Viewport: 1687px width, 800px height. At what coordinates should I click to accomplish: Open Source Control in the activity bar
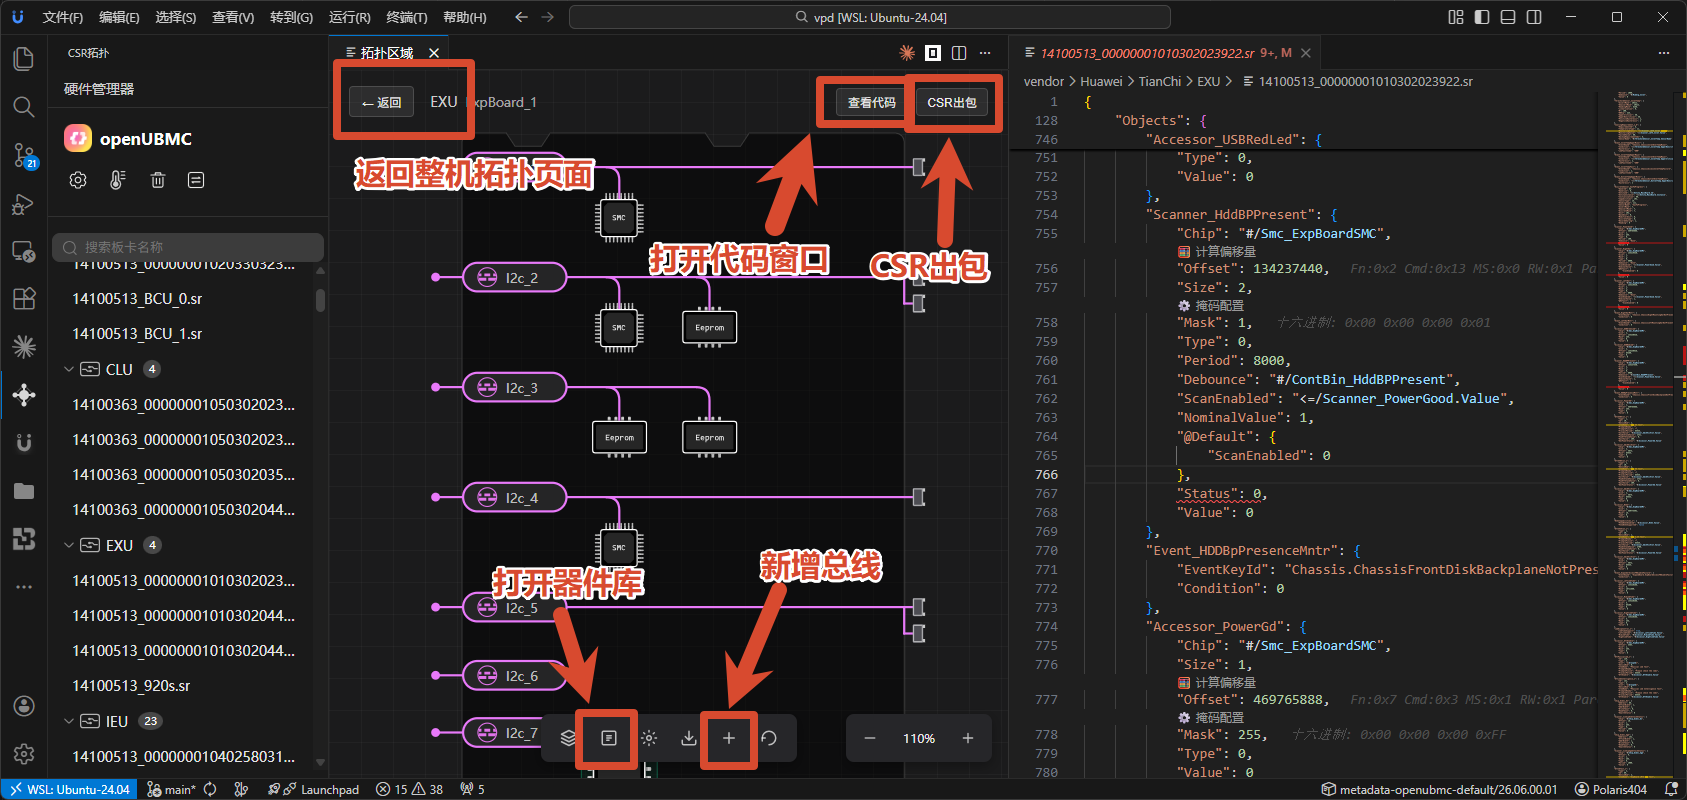click(x=24, y=154)
